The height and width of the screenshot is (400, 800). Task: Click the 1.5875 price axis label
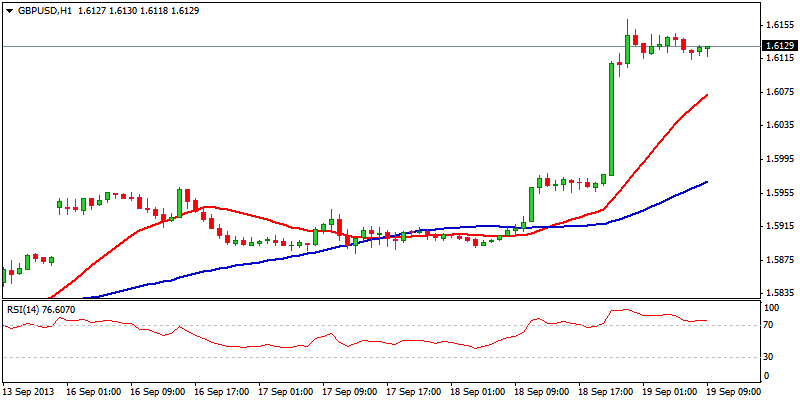pyautogui.click(x=778, y=260)
